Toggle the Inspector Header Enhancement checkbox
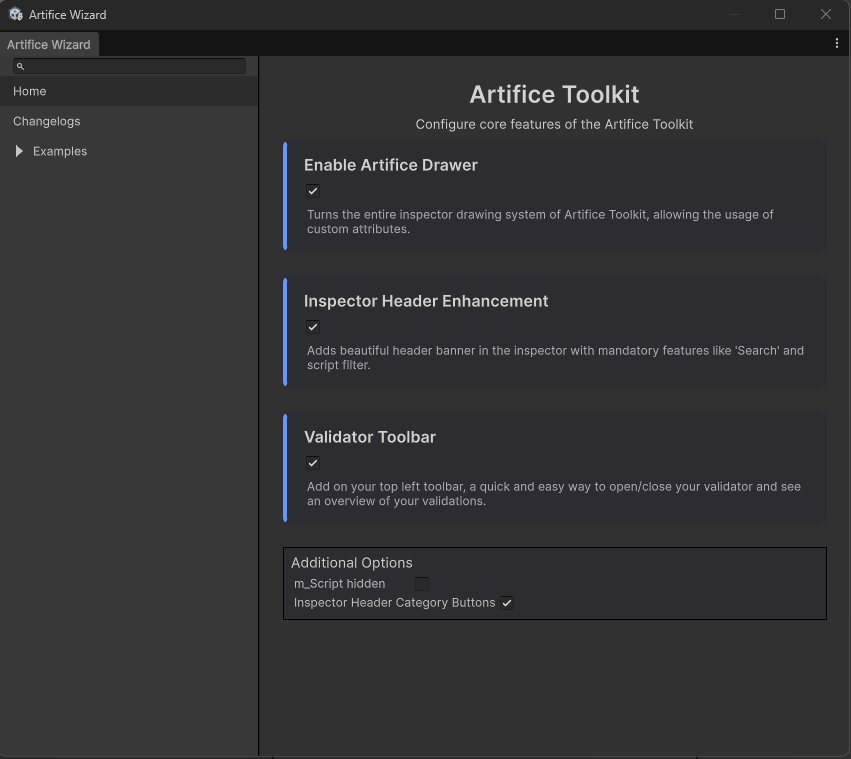 click(313, 327)
